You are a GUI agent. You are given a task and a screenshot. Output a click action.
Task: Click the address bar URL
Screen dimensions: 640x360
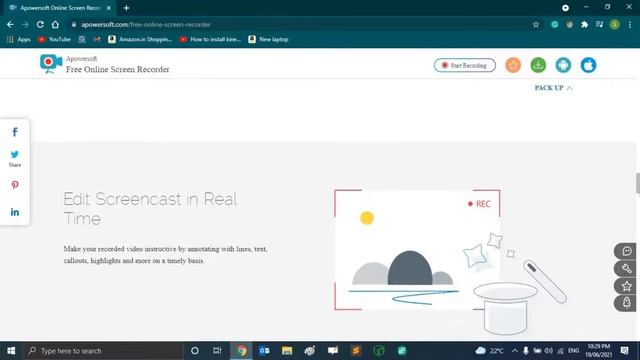tap(146, 24)
